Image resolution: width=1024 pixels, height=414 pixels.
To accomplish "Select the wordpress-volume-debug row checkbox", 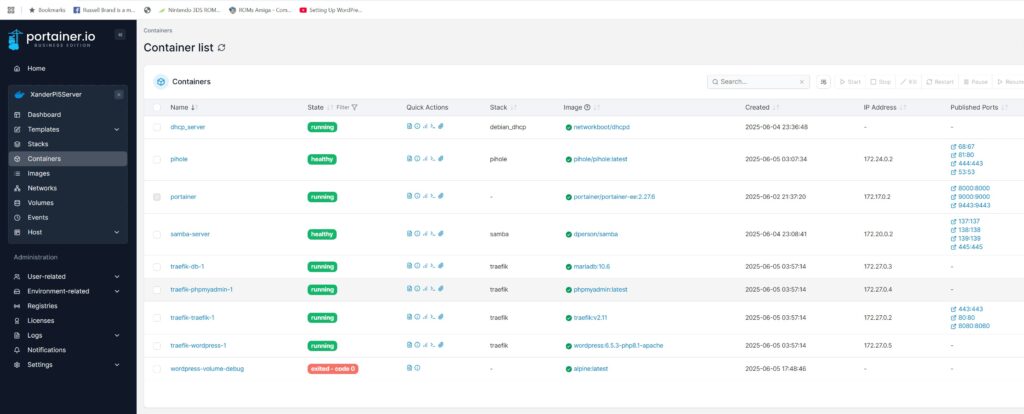I will pyautogui.click(x=157, y=368).
